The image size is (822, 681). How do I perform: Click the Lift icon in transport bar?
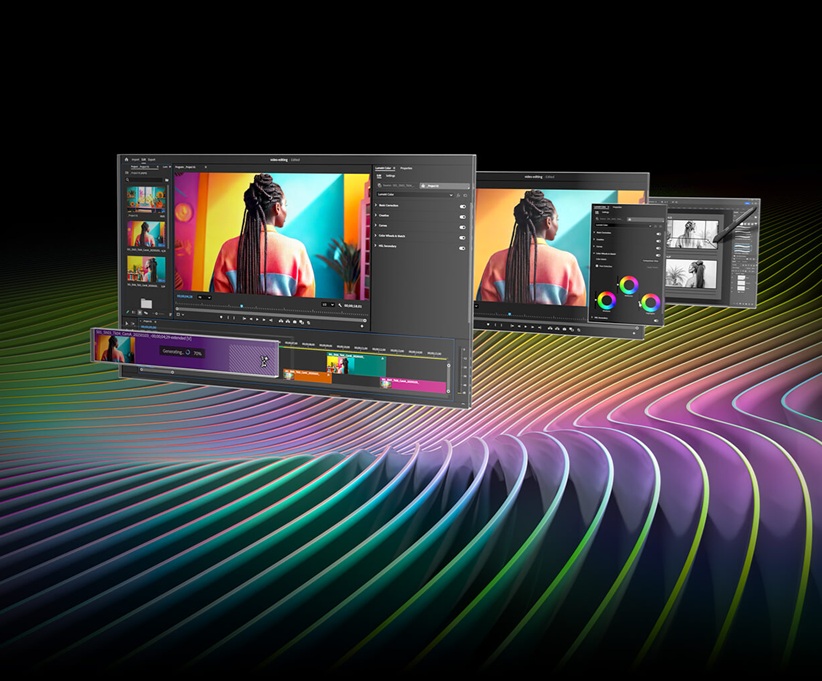[x=280, y=321]
